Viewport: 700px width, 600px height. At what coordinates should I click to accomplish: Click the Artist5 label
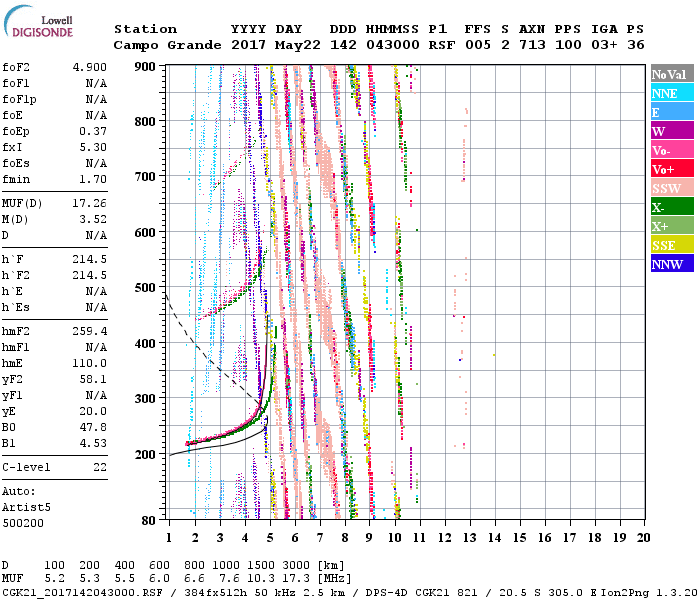[x=26, y=508]
